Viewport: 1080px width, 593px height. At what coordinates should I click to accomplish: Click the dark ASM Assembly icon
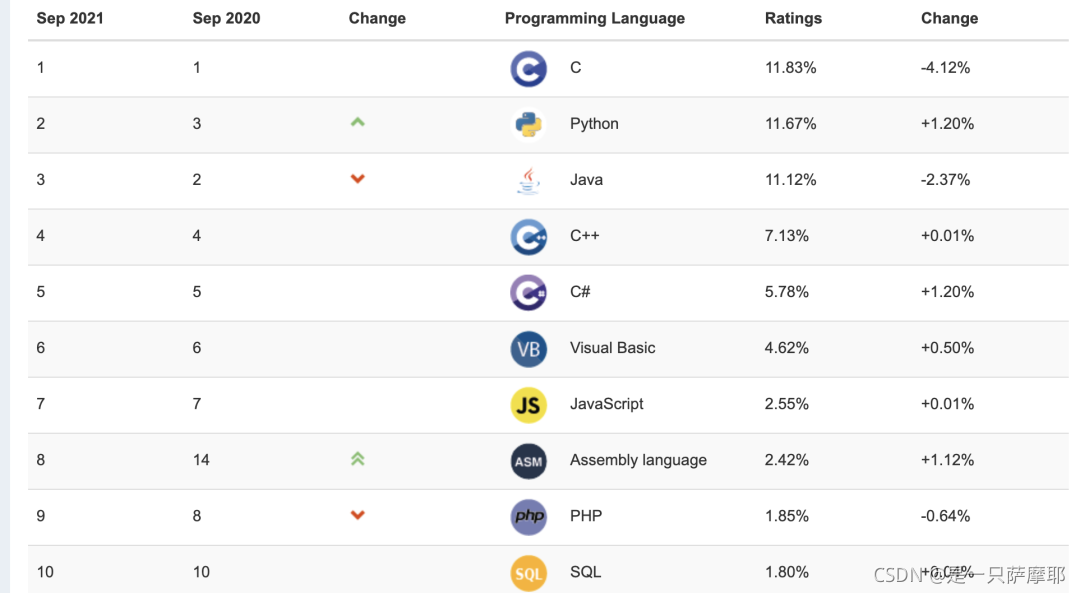point(528,461)
